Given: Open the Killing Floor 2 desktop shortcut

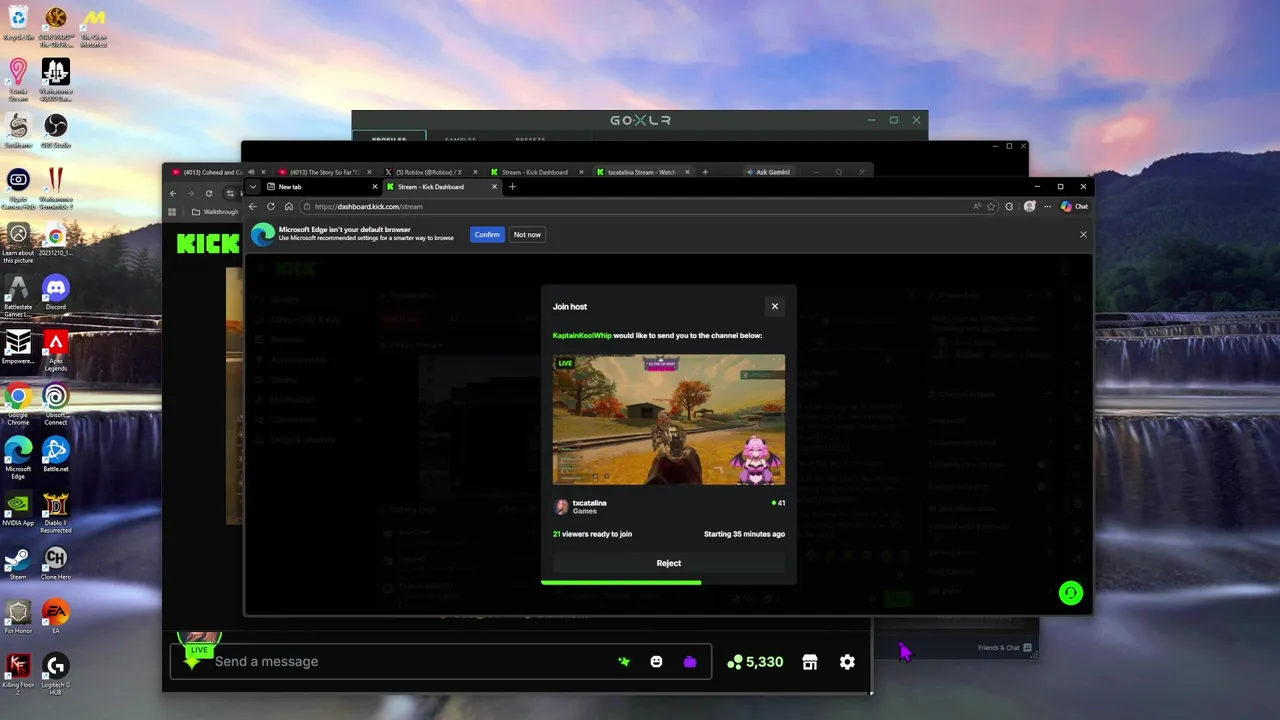Looking at the screenshot, I should [x=18, y=675].
